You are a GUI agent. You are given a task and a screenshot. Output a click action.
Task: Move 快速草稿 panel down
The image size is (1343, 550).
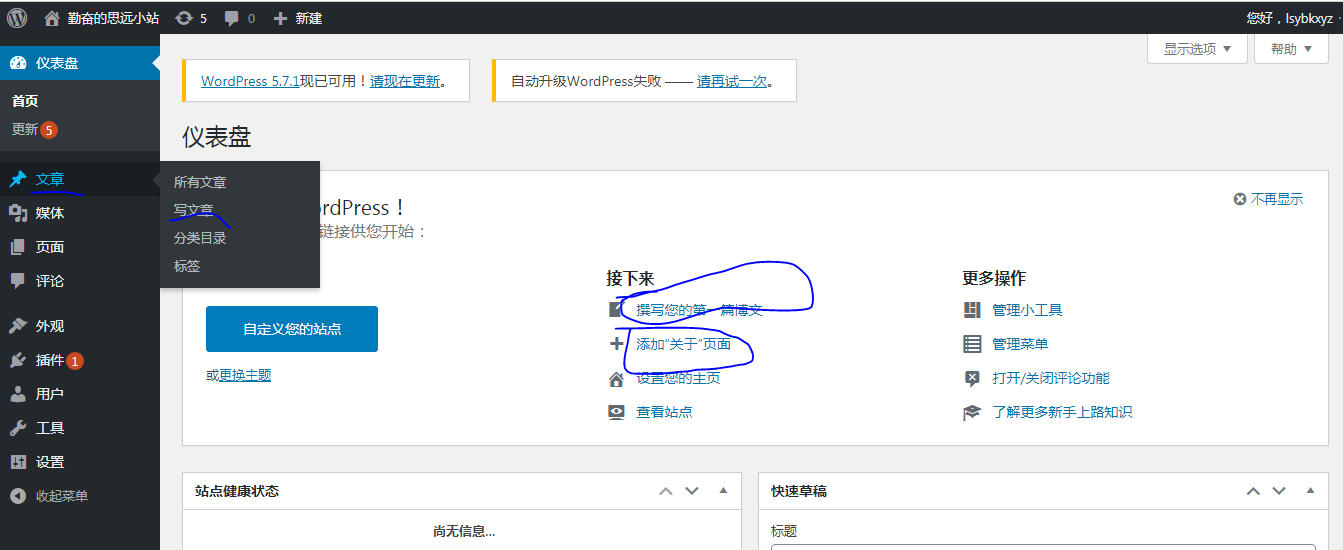pos(1279,491)
